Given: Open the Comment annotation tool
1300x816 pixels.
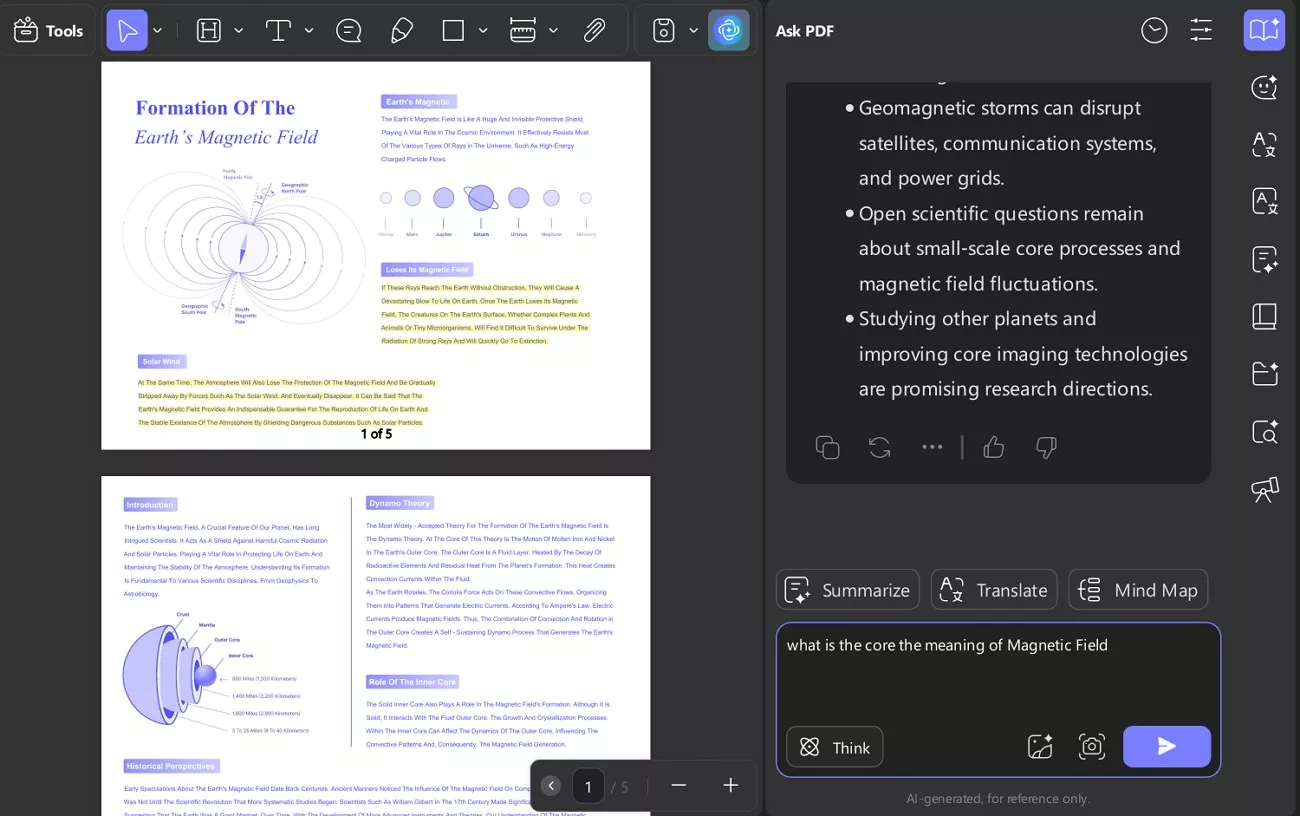Looking at the screenshot, I should pyautogui.click(x=349, y=30).
